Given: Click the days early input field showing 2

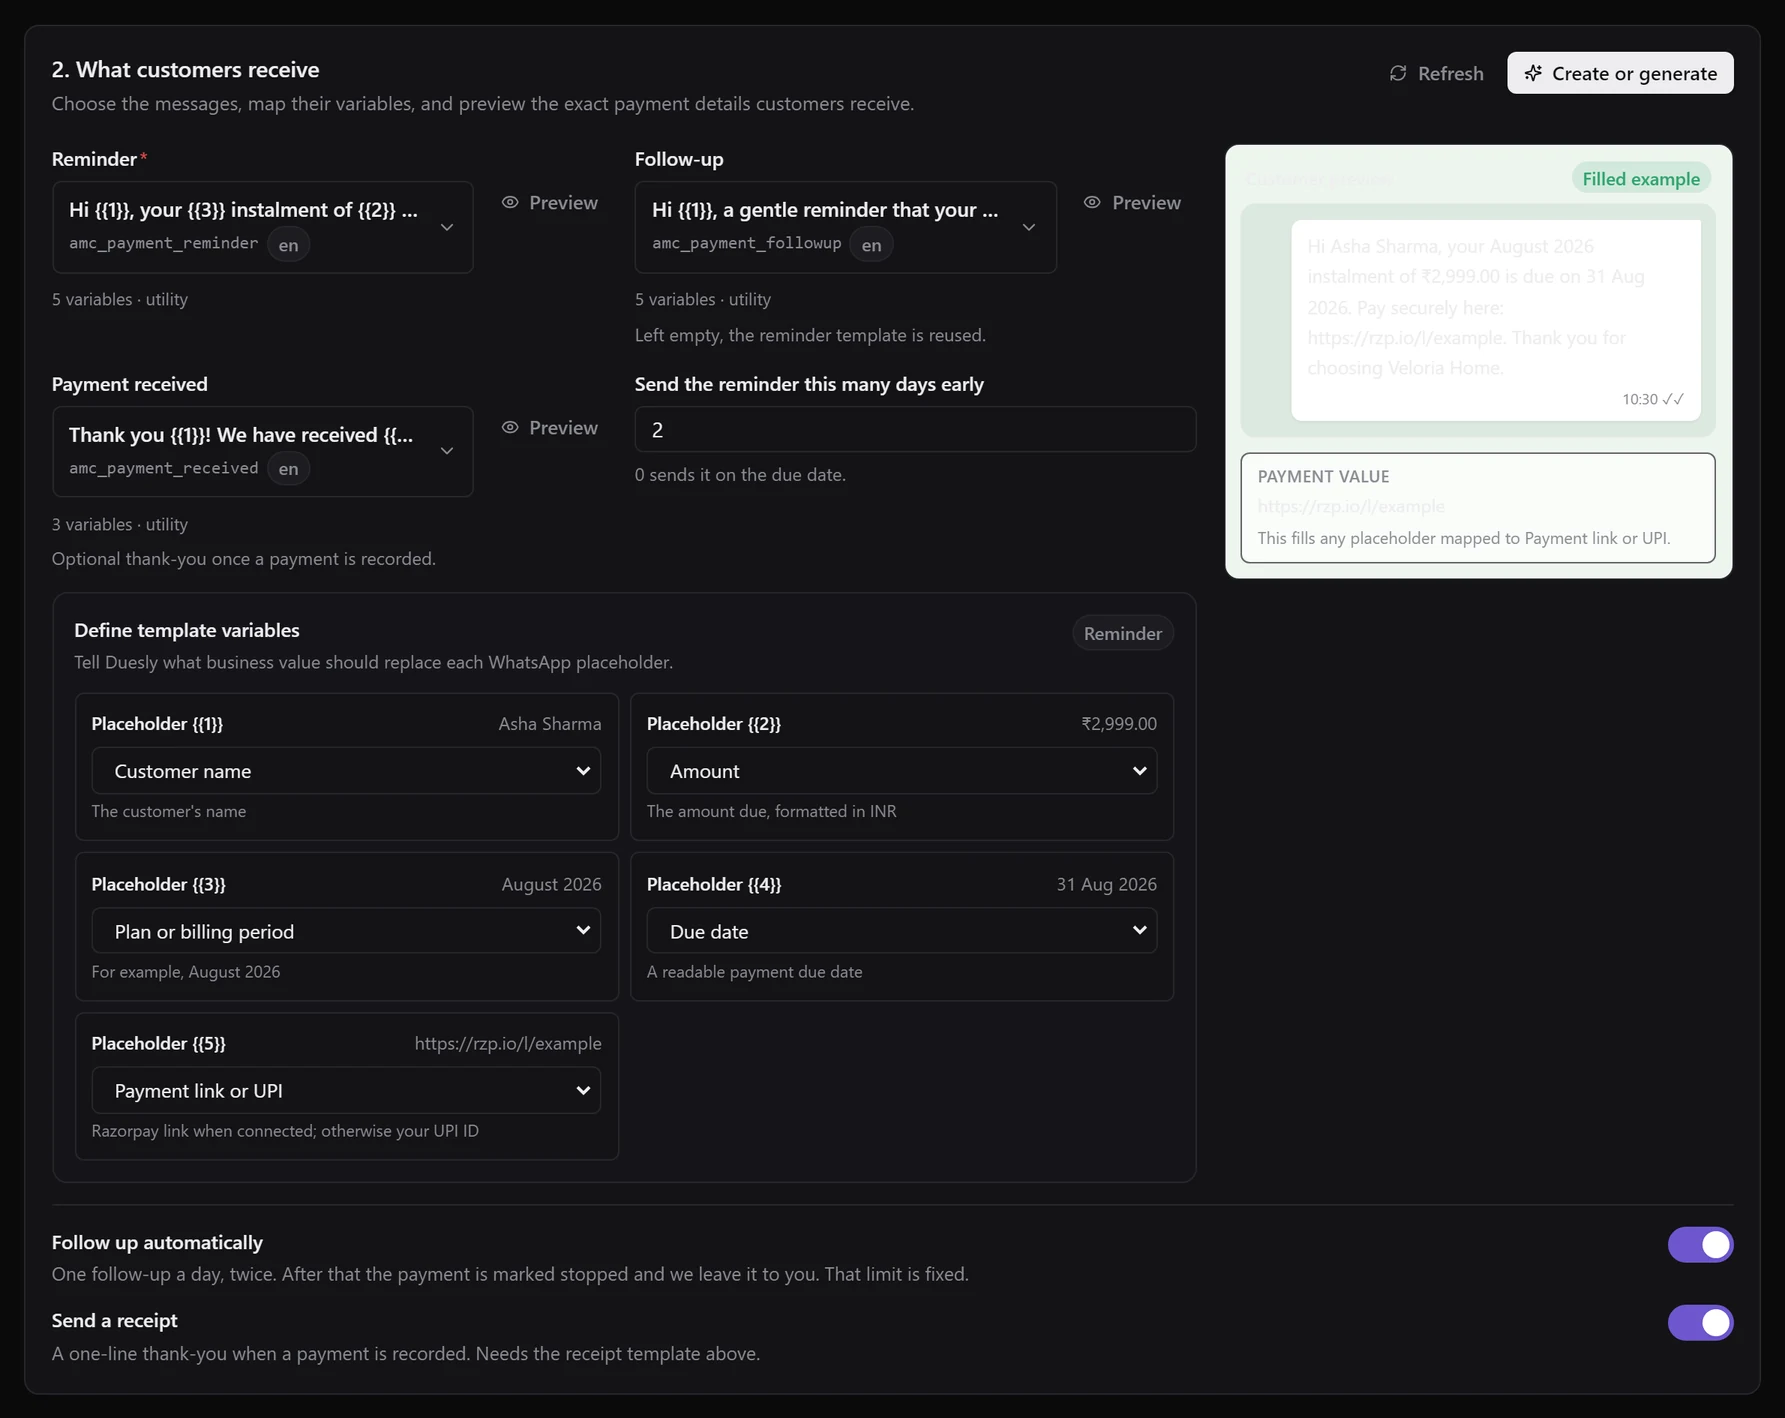Looking at the screenshot, I should pyautogui.click(x=915, y=429).
